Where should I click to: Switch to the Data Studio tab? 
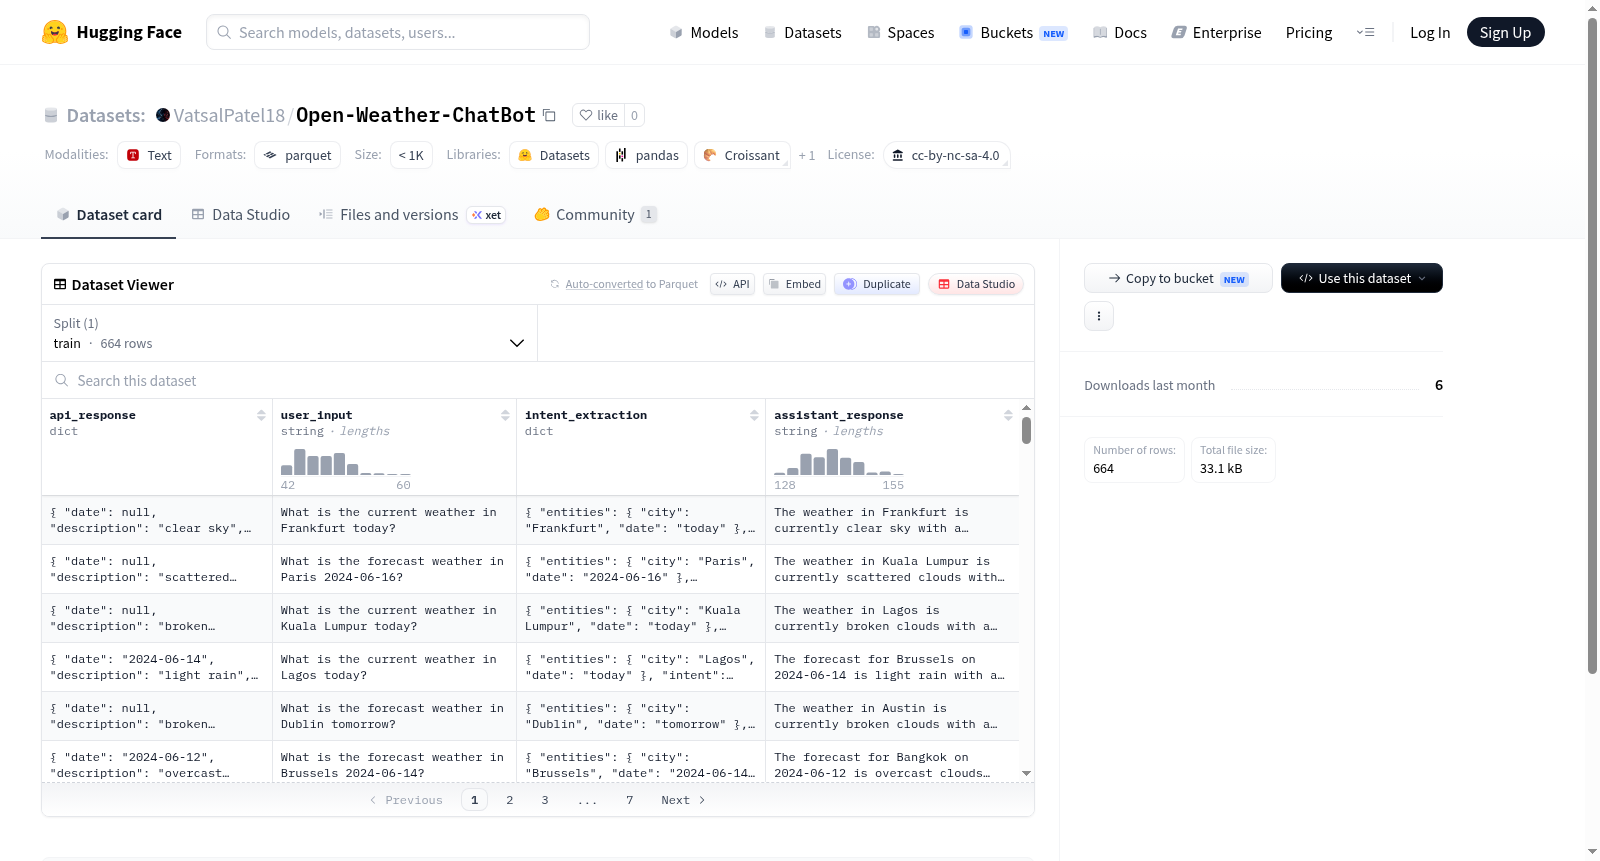click(x=240, y=214)
